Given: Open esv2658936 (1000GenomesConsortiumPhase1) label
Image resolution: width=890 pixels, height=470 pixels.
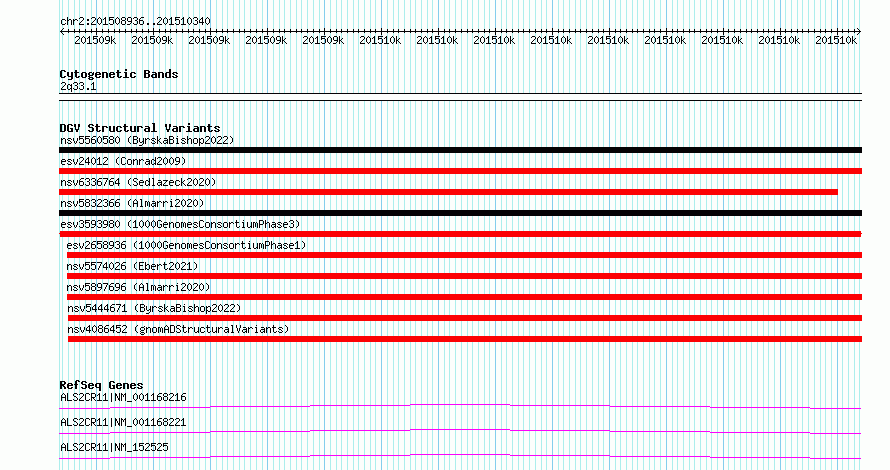Looking at the screenshot, I should point(186,245).
